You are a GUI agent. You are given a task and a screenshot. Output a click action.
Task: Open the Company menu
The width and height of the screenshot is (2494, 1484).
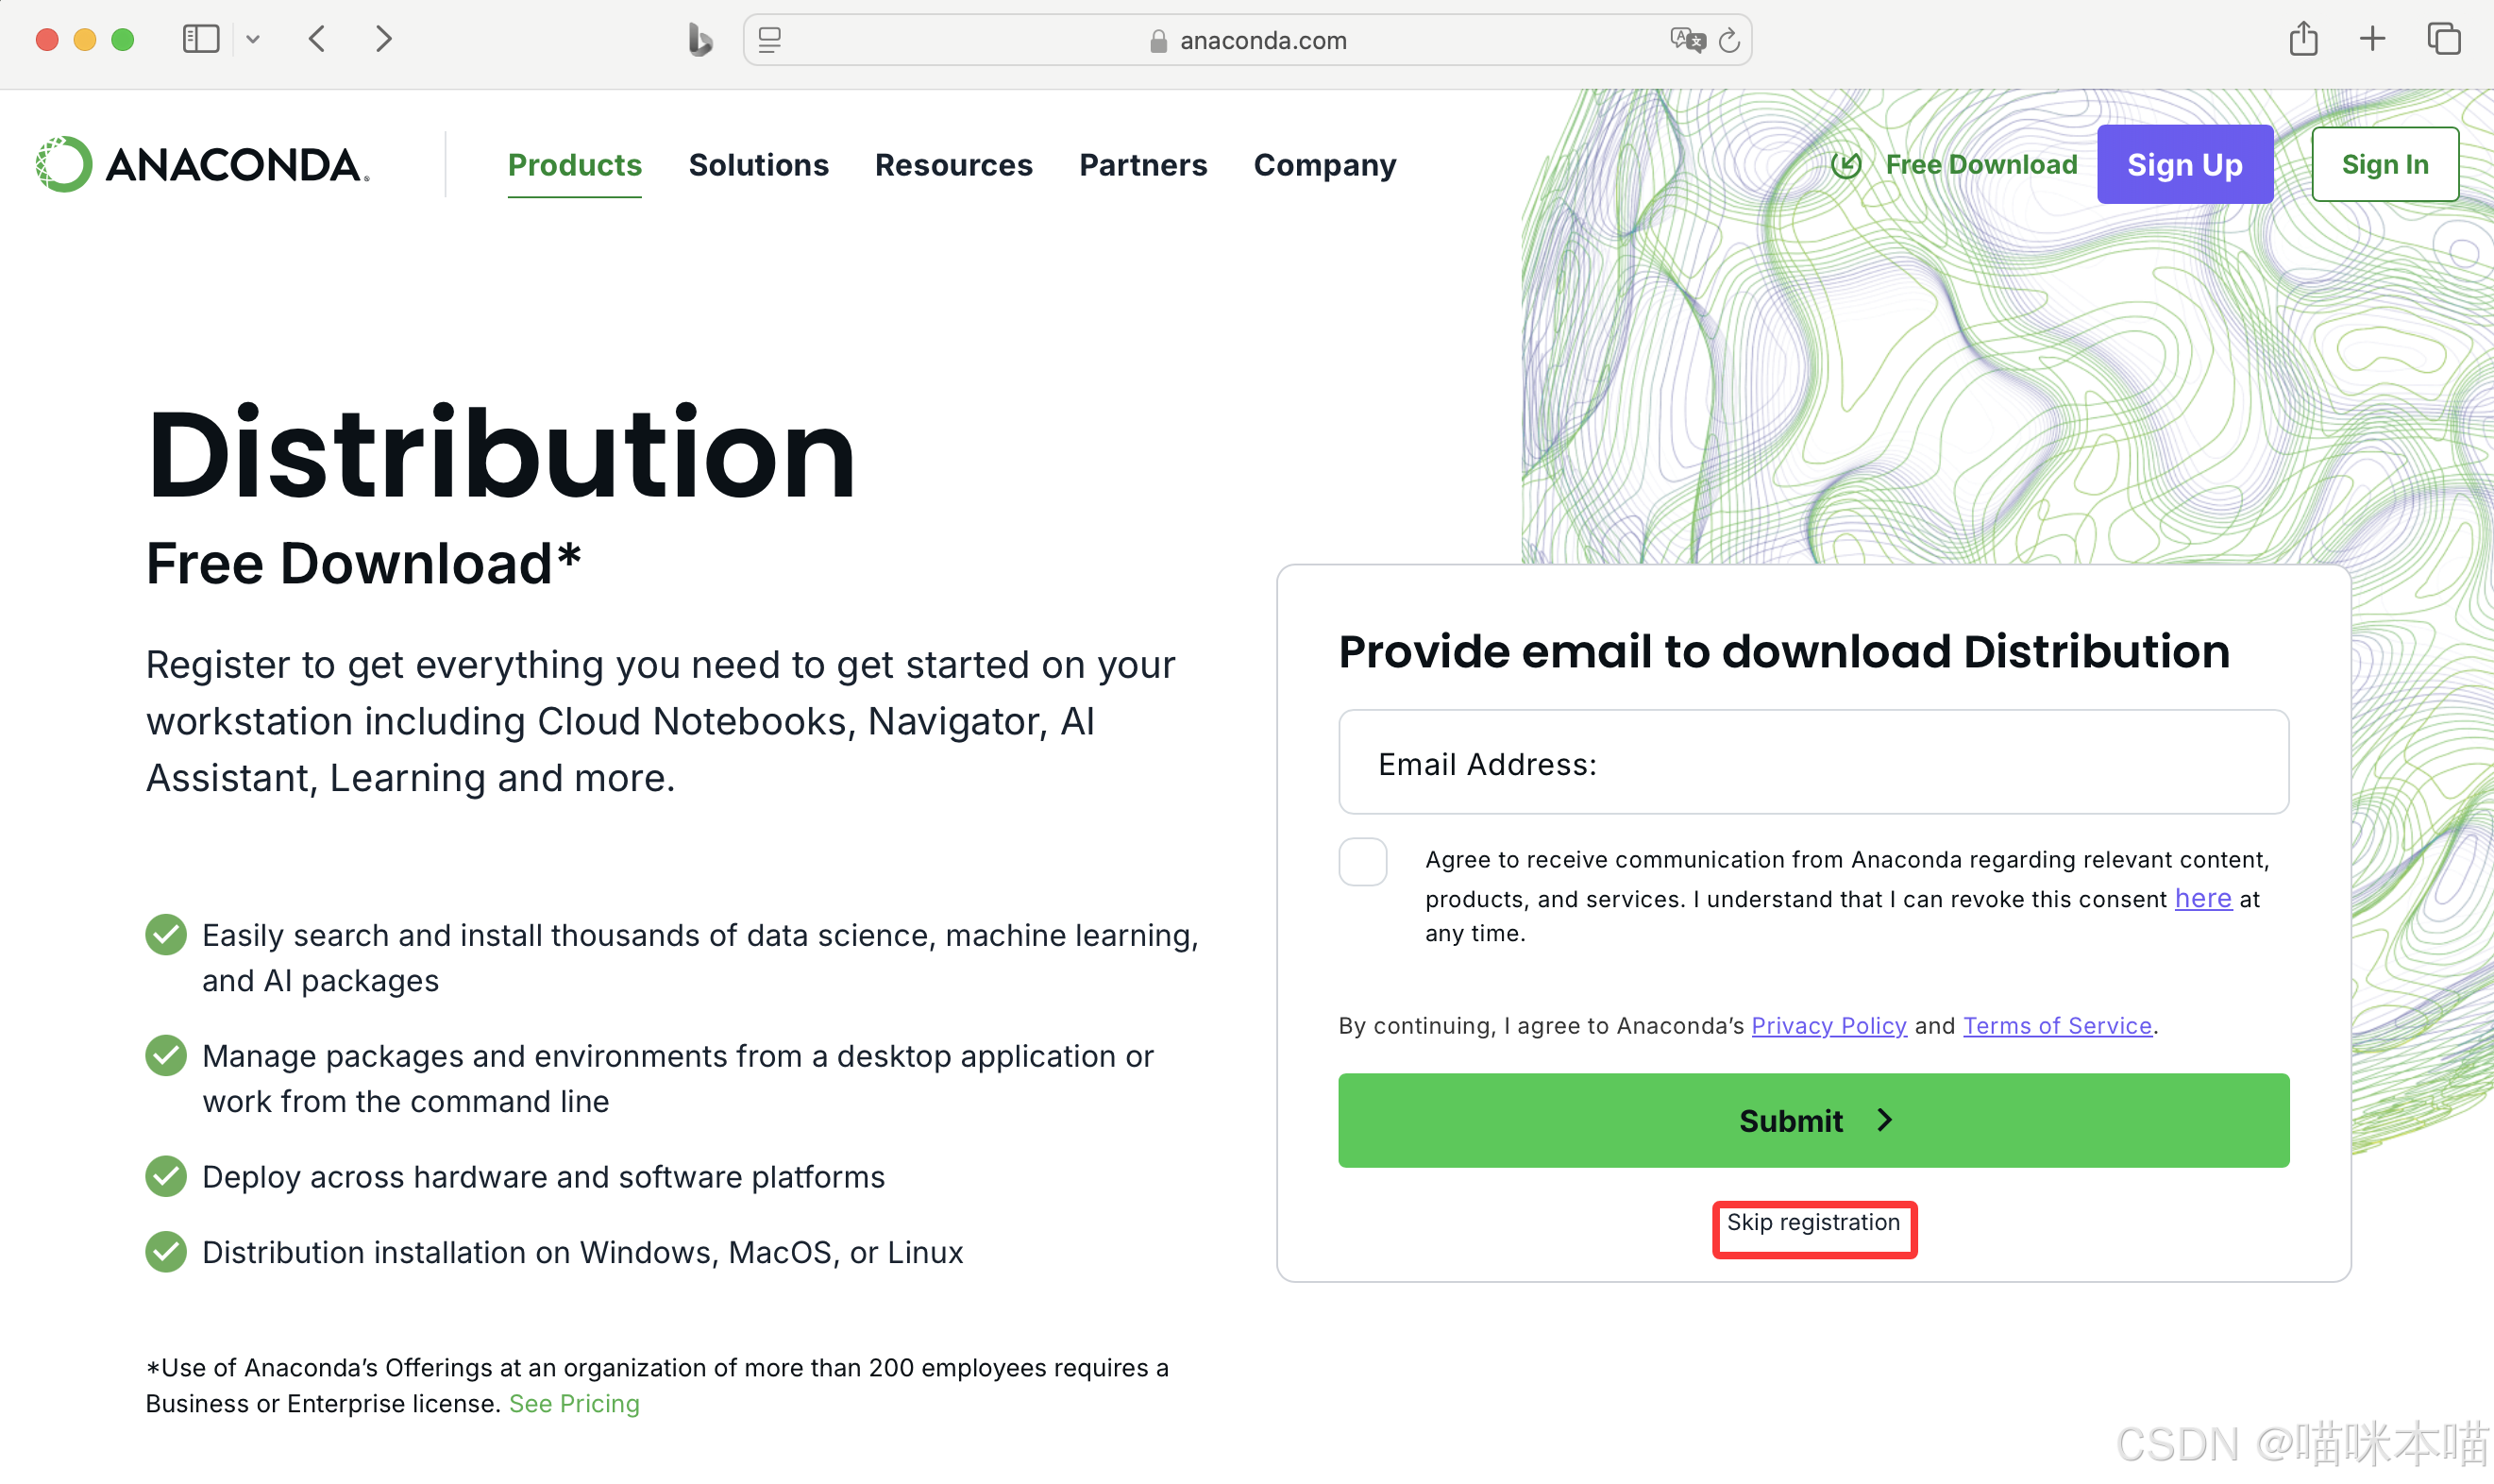(x=1324, y=165)
